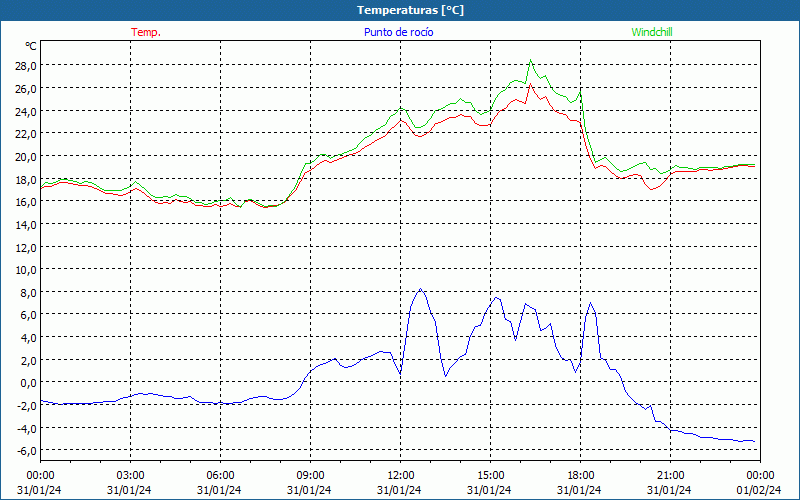Click the 18,0 y-axis value
Screen dimensions: 800x500
click(x=26, y=179)
